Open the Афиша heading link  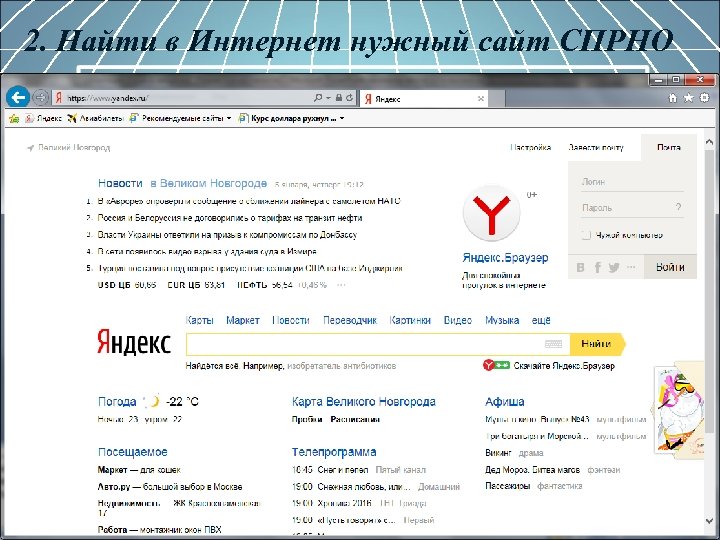pyautogui.click(x=505, y=402)
